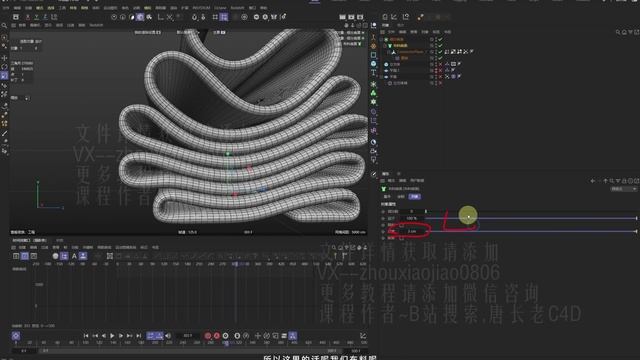This screenshot has width=640, height=360.
Task: Click the purple icon at far left of playback bar
Action: click(16, 336)
